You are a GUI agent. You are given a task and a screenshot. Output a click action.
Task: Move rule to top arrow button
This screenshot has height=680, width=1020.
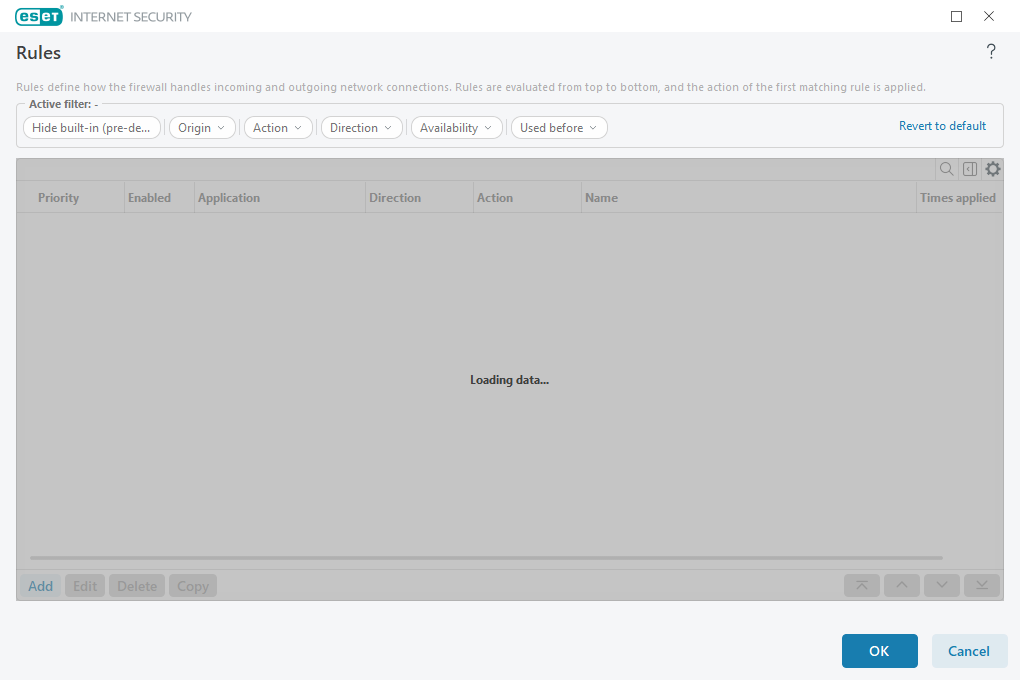pyautogui.click(x=862, y=586)
